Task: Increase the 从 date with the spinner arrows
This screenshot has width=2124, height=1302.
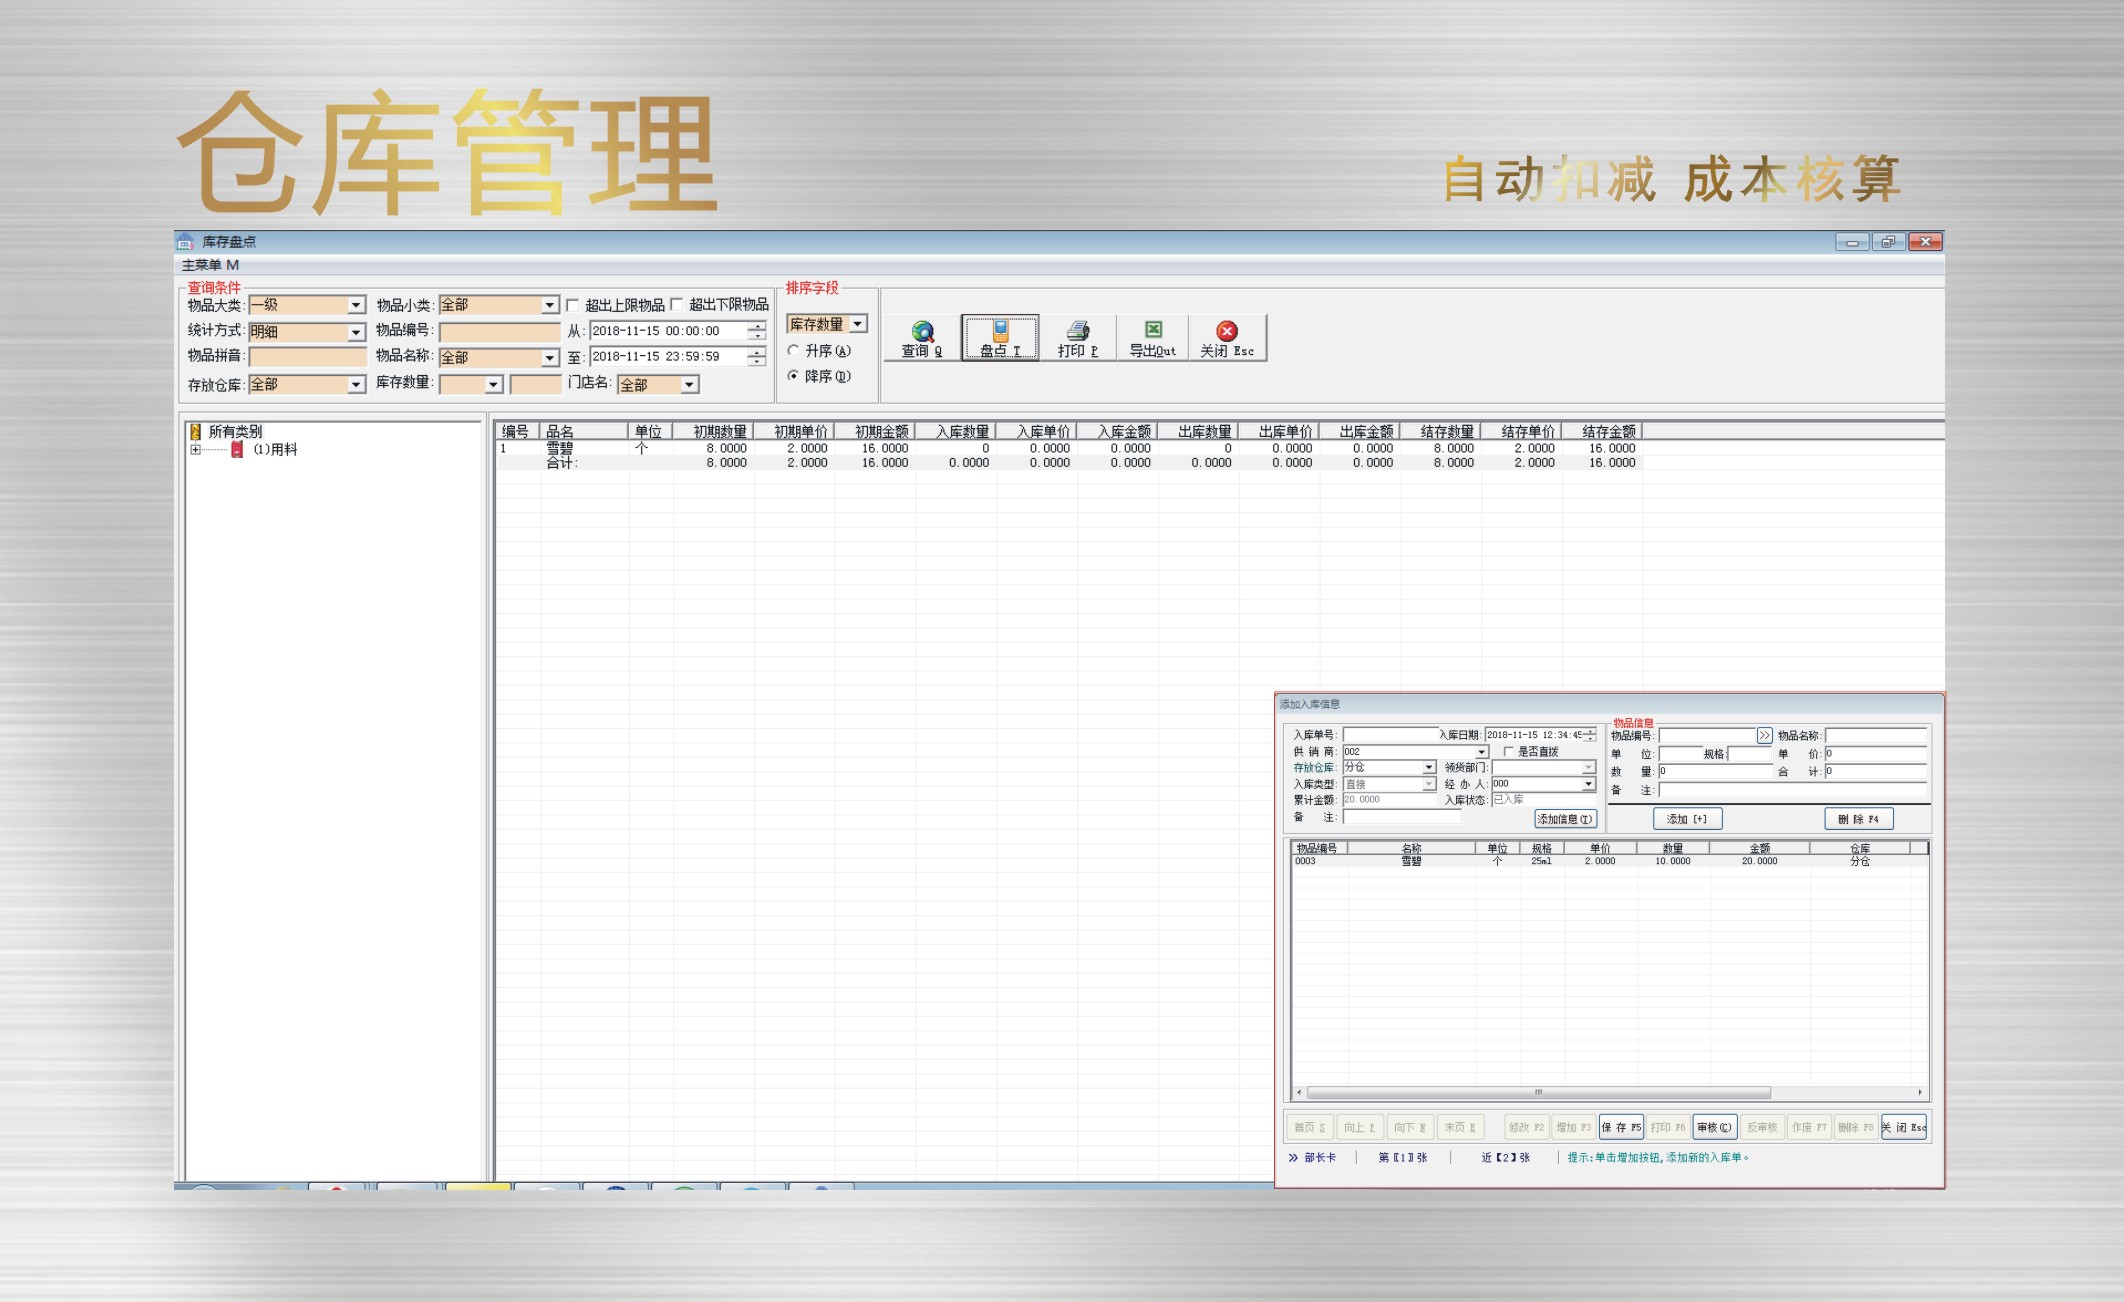Action: 757,326
